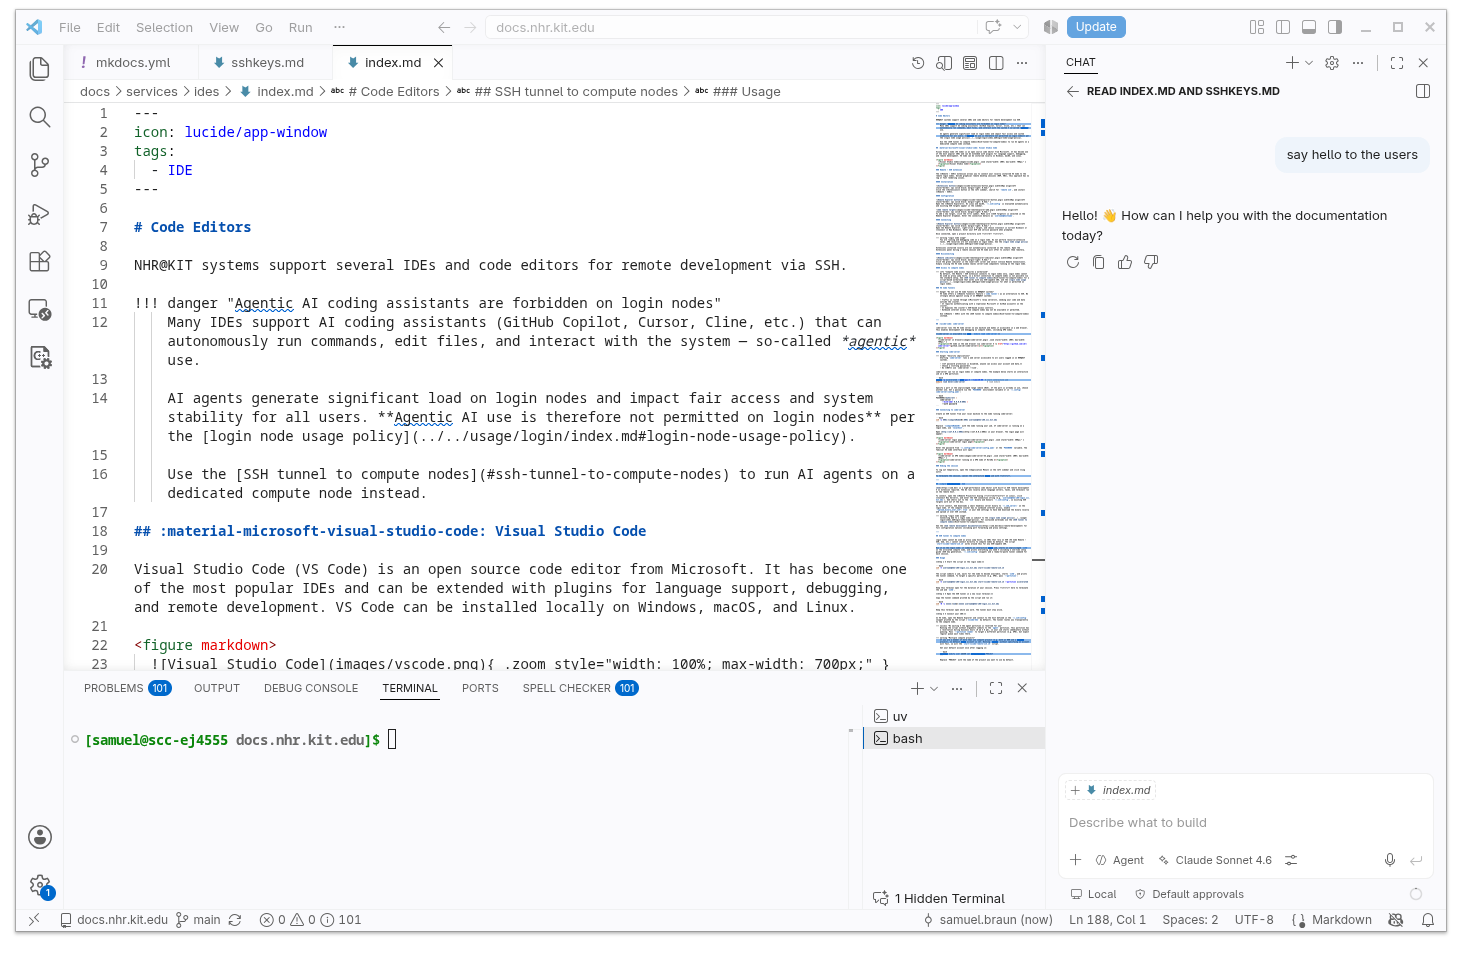The height and width of the screenshot is (963, 1462).
Task: Open chat settings gear
Action: [1332, 63]
